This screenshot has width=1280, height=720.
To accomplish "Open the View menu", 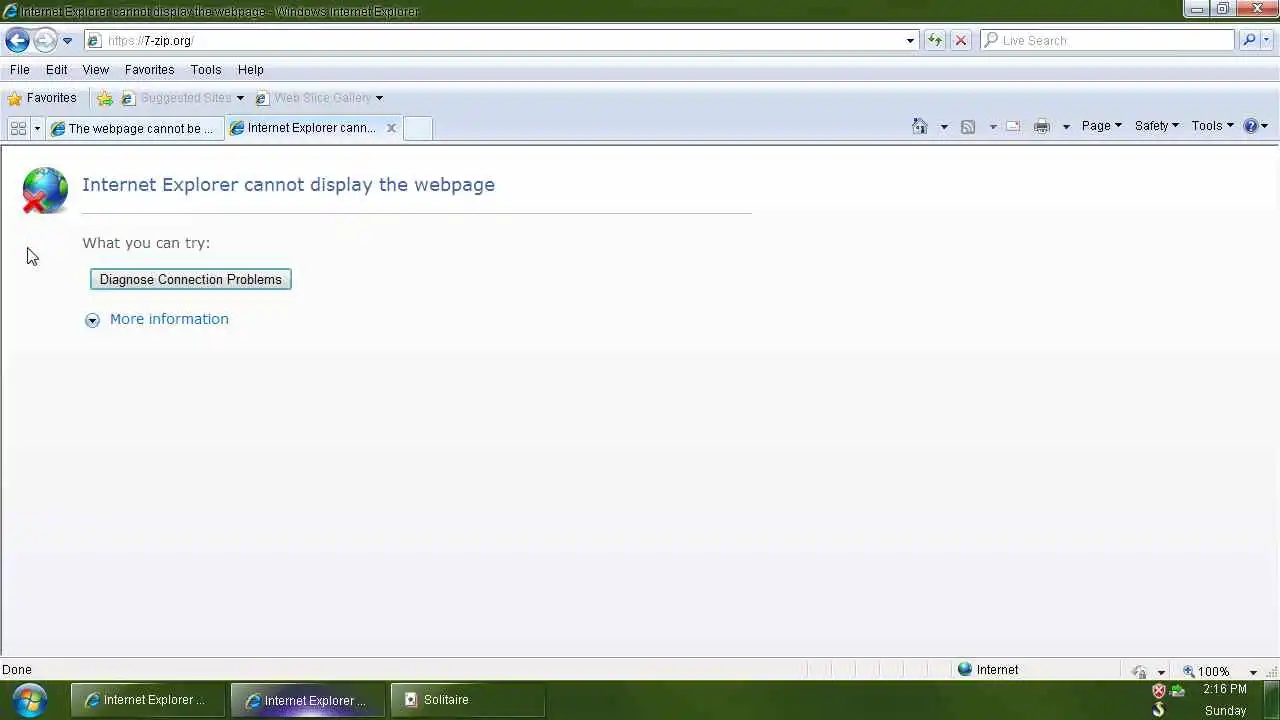I will (x=95, y=70).
